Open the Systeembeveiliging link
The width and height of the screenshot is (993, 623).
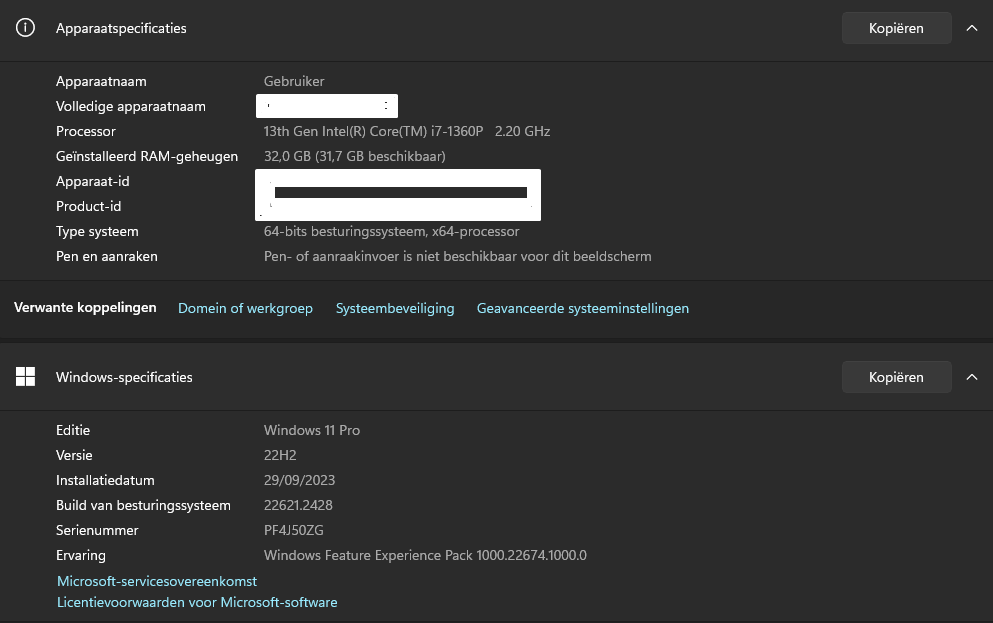click(x=395, y=308)
